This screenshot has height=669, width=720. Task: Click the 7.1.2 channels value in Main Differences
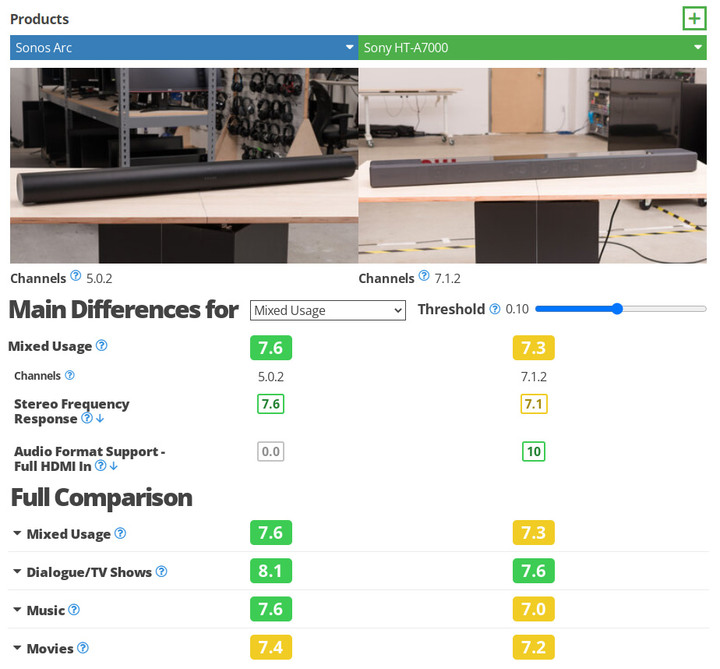click(534, 377)
